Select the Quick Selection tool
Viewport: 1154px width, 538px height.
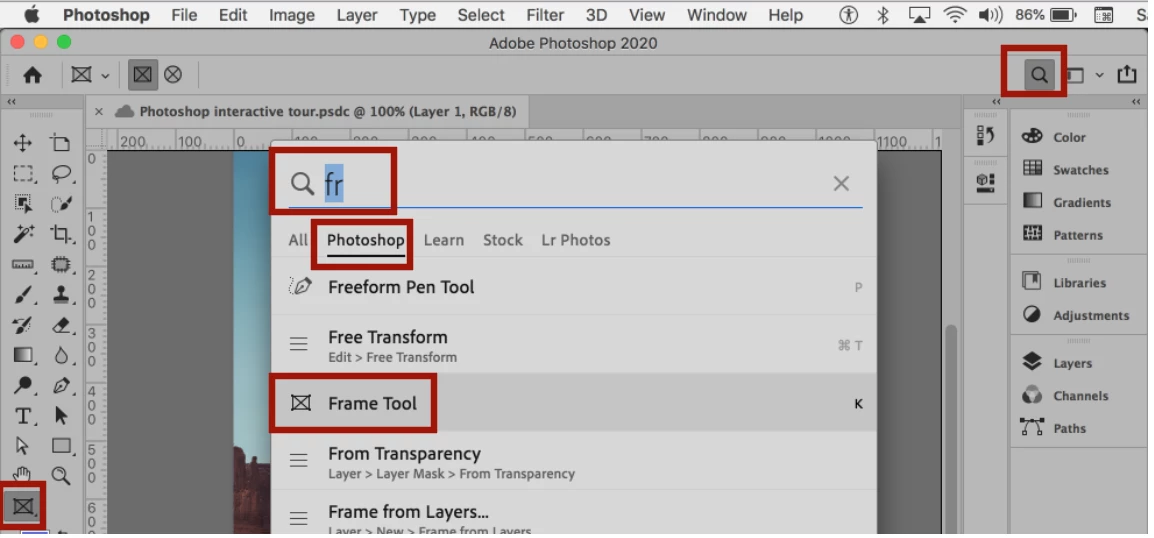[60, 204]
